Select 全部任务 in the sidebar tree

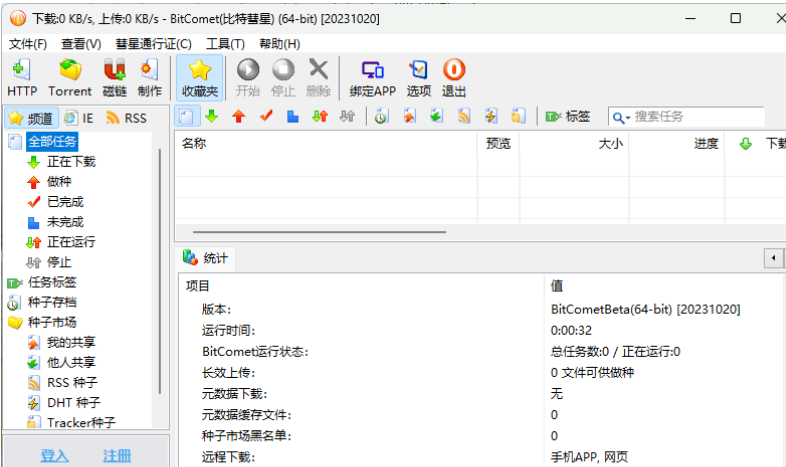[52, 142]
